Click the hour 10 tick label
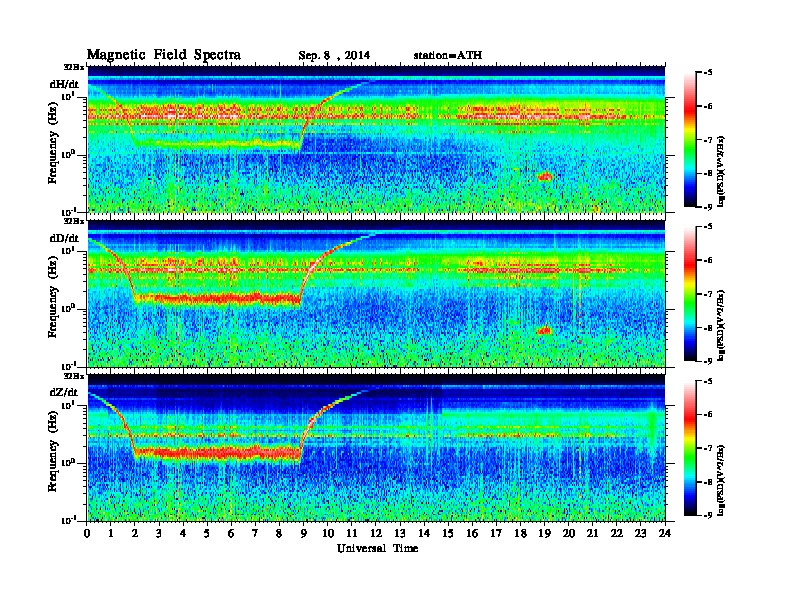792x612 pixels. coord(328,533)
